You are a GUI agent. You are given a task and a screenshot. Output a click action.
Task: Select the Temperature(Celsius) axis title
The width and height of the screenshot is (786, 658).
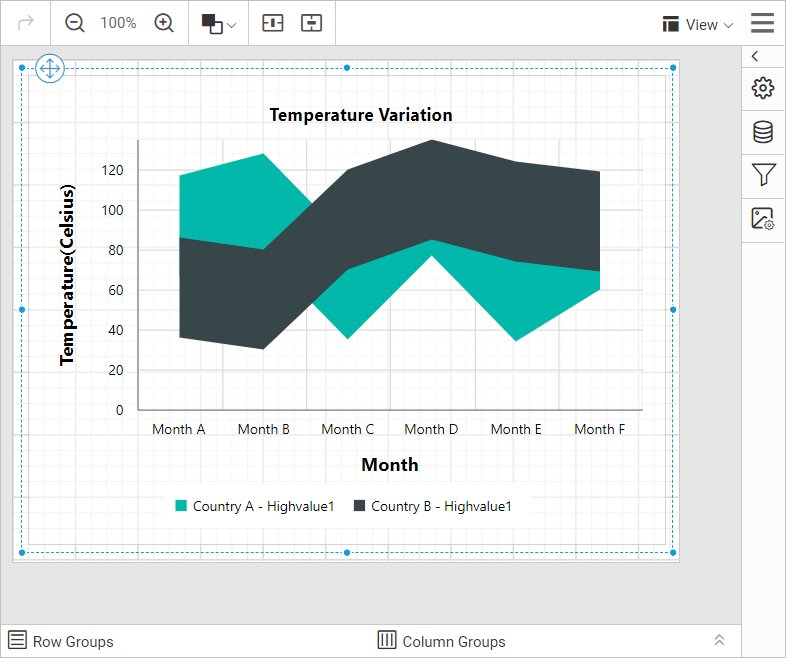(67, 275)
